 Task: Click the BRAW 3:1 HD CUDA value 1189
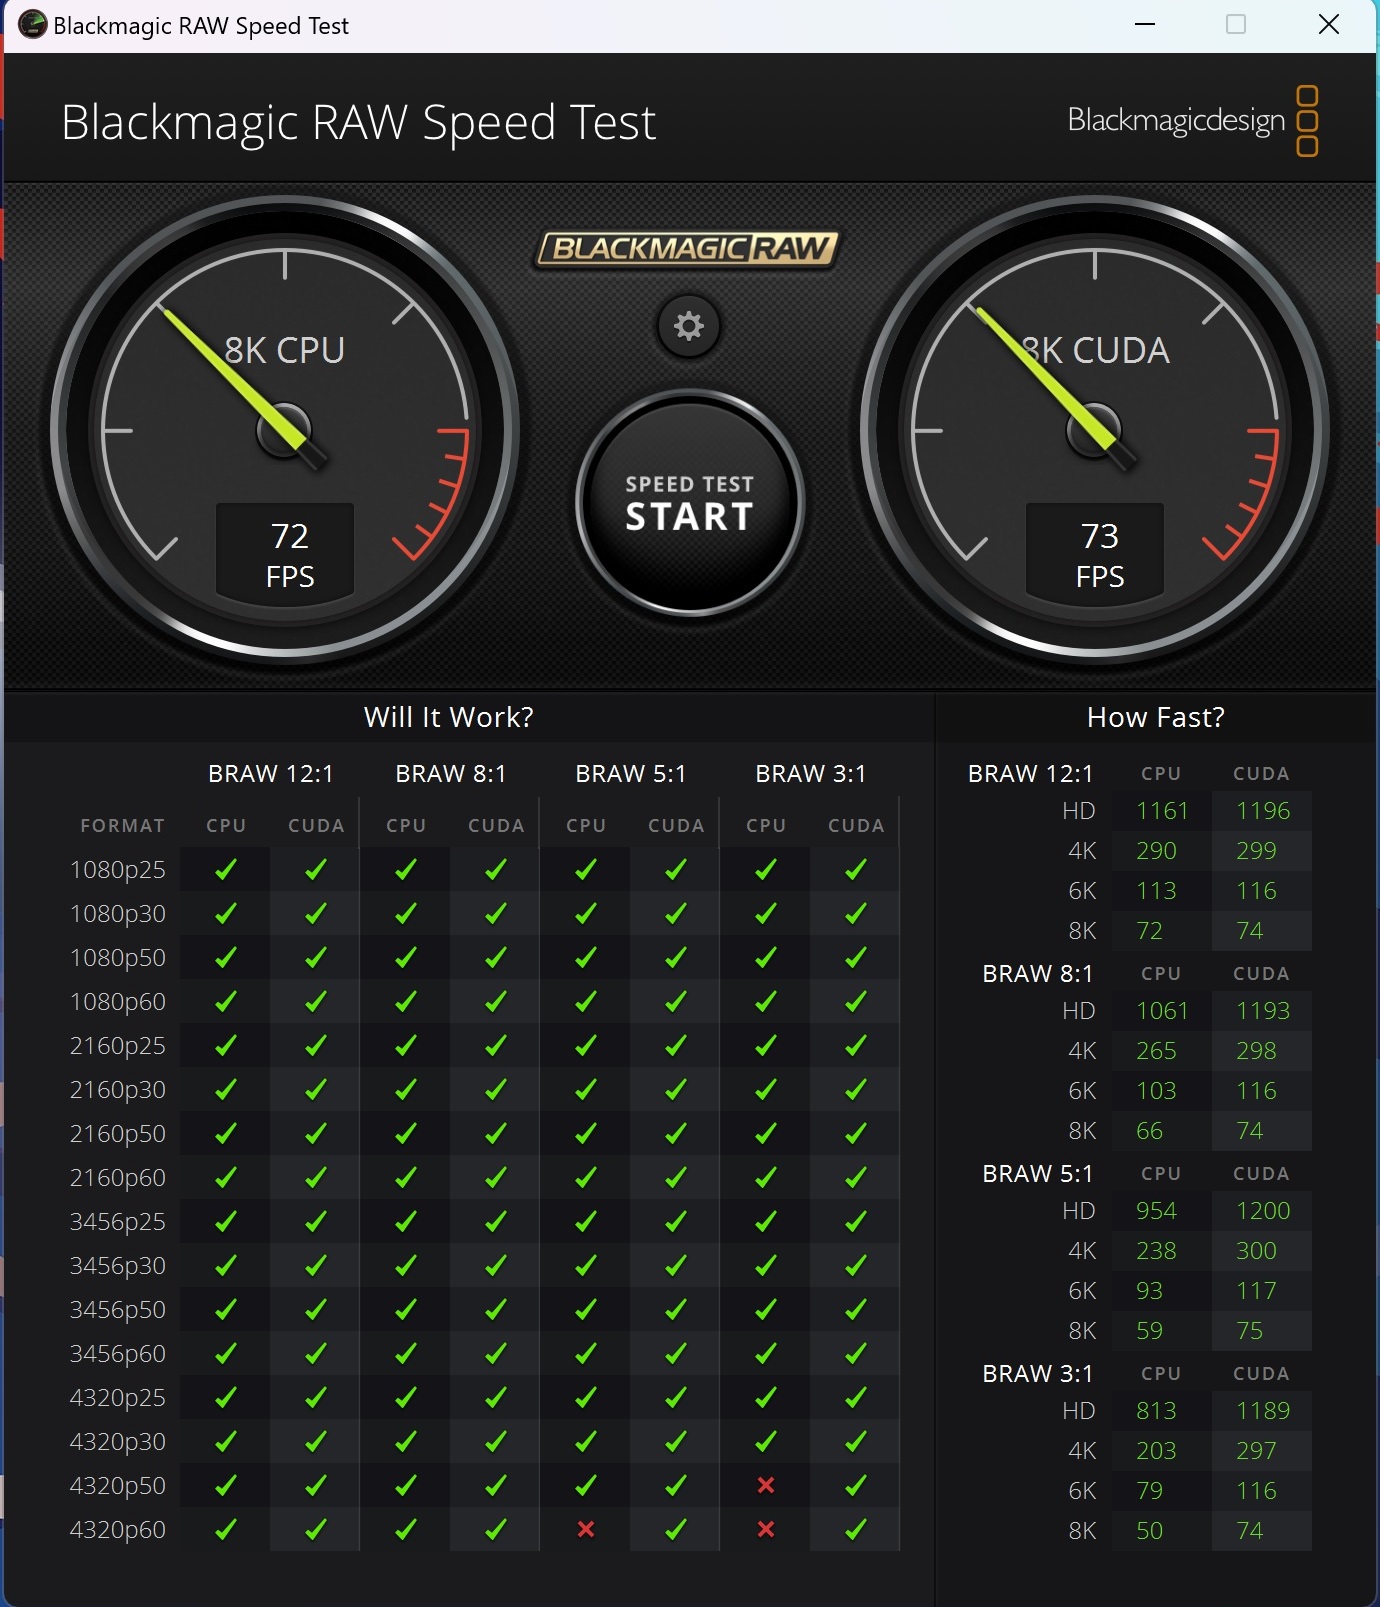click(x=1262, y=1411)
